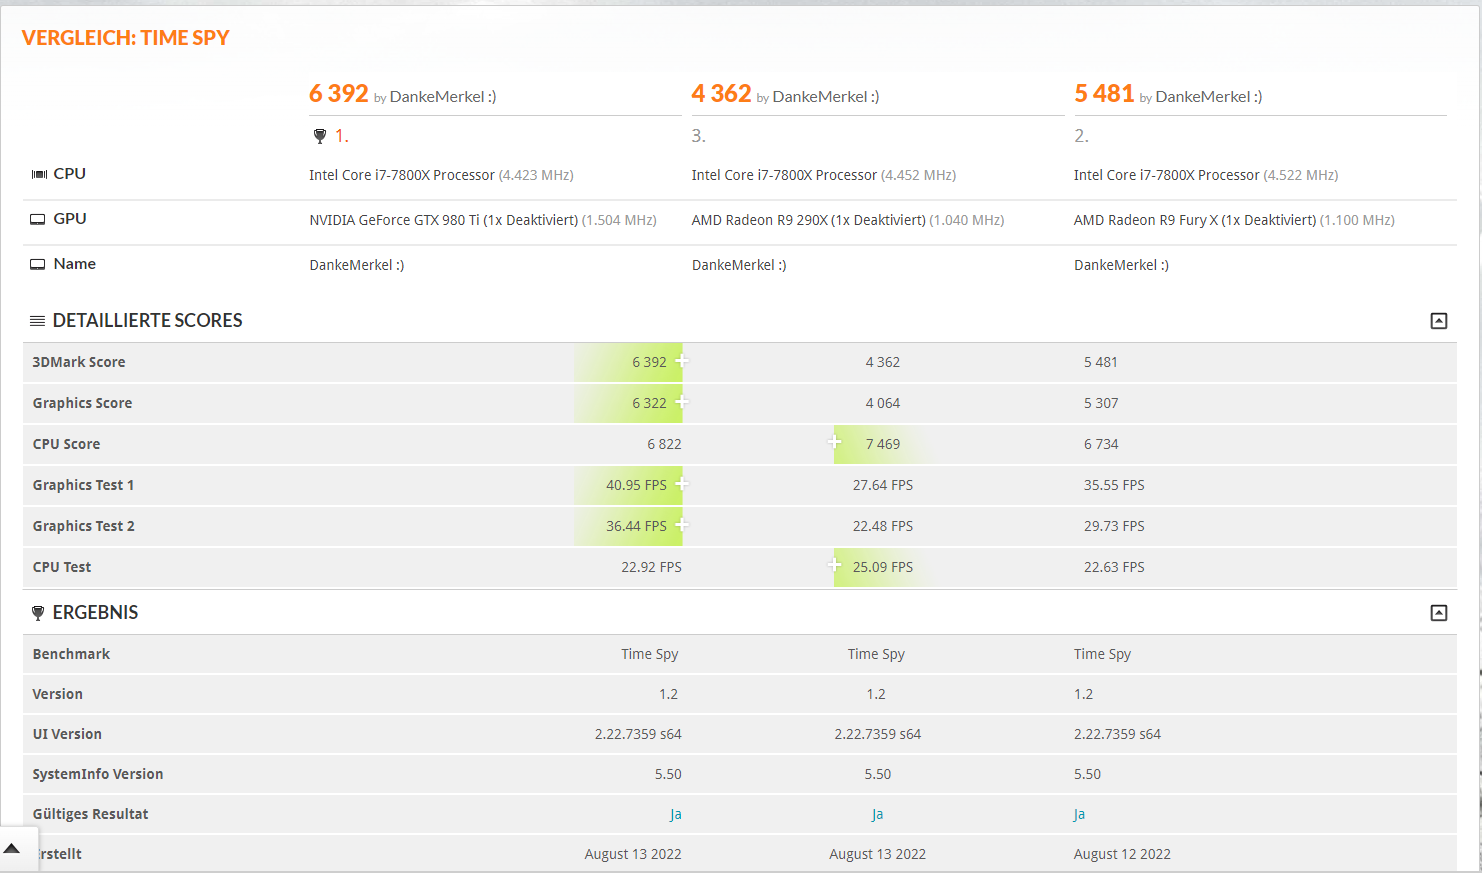This screenshot has height=873, width=1482.
Task: Click the plus marker next to 7 469
Action: click(835, 441)
